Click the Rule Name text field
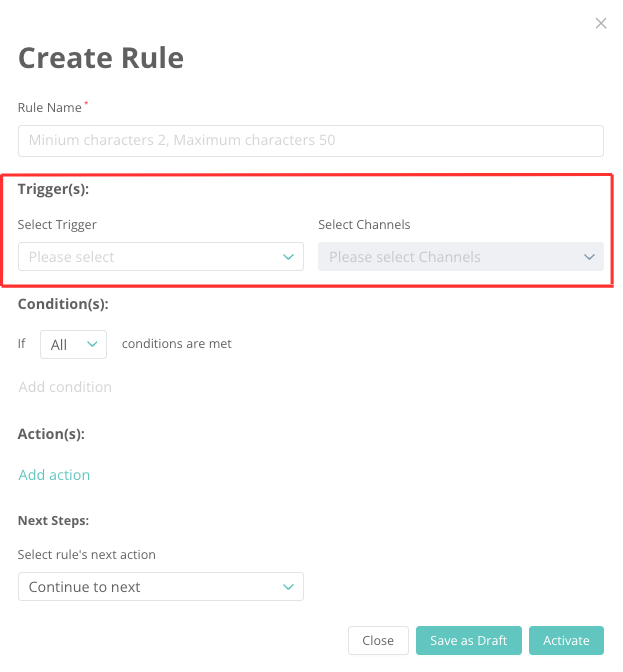This screenshot has height=672, width=623. (310, 141)
